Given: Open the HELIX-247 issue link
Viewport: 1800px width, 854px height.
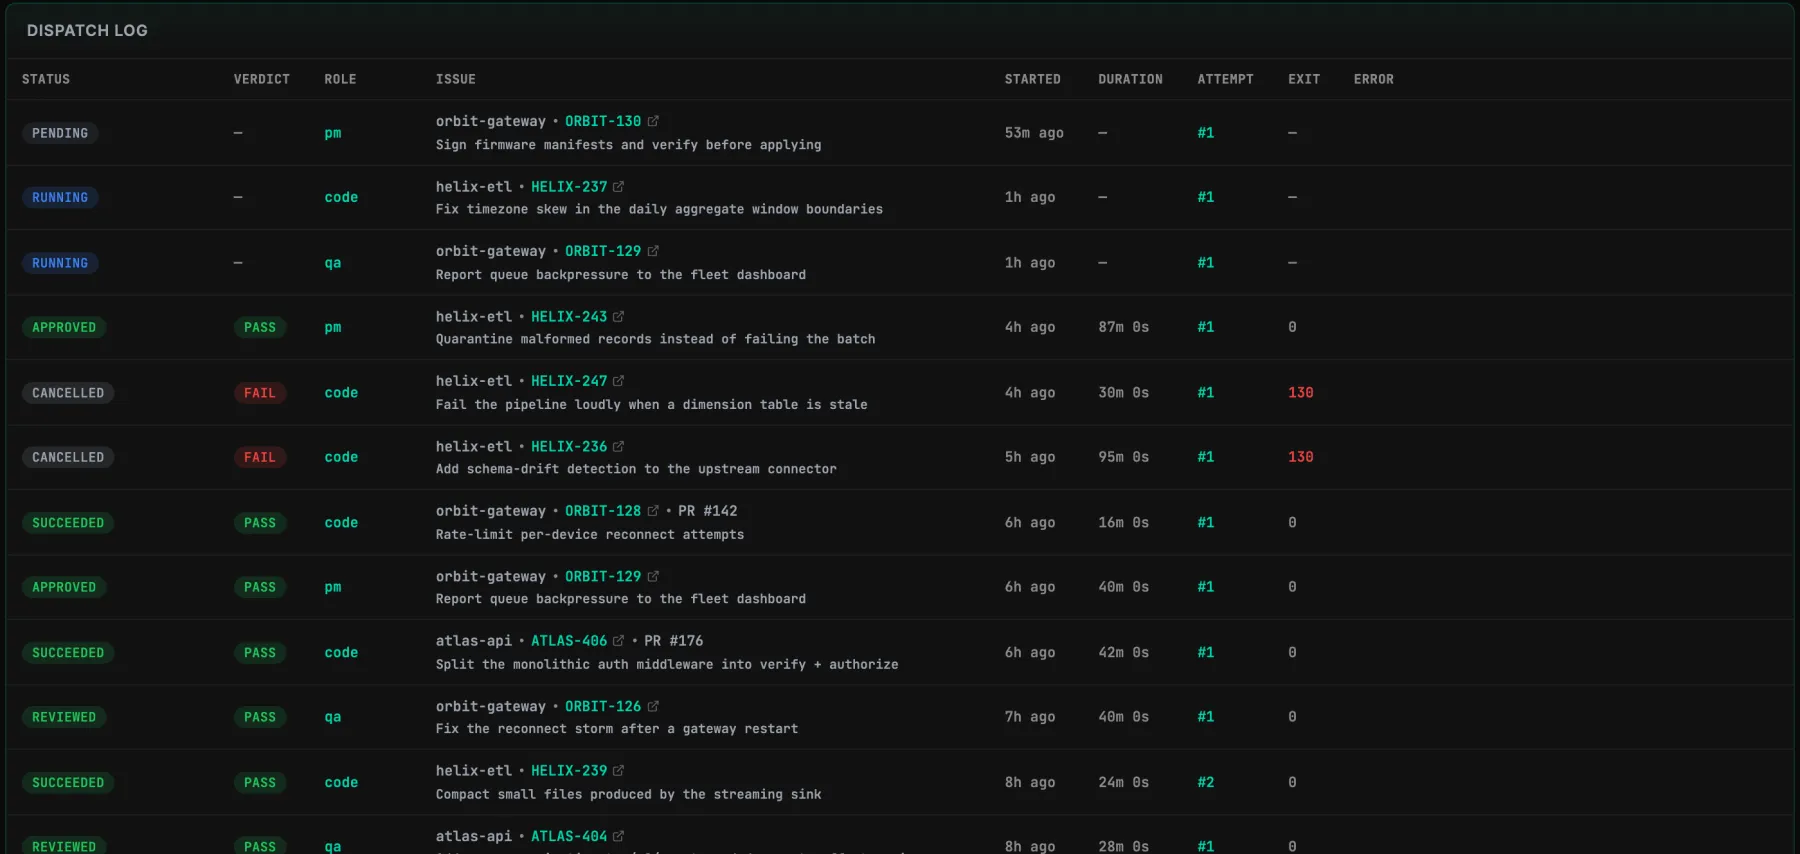Looking at the screenshot, I should pos(569,381).
